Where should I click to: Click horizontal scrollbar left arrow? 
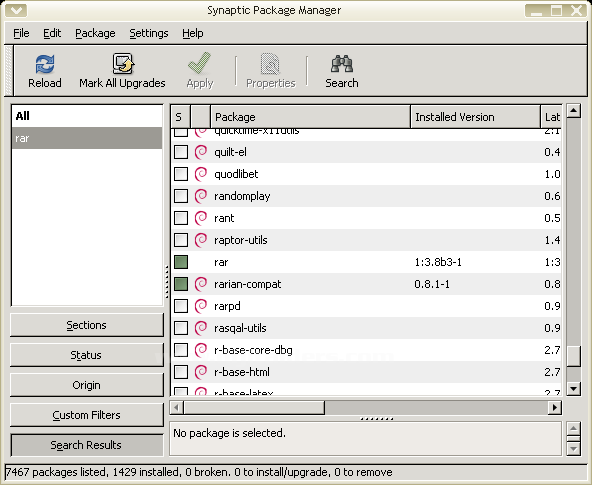coord(177,408)
